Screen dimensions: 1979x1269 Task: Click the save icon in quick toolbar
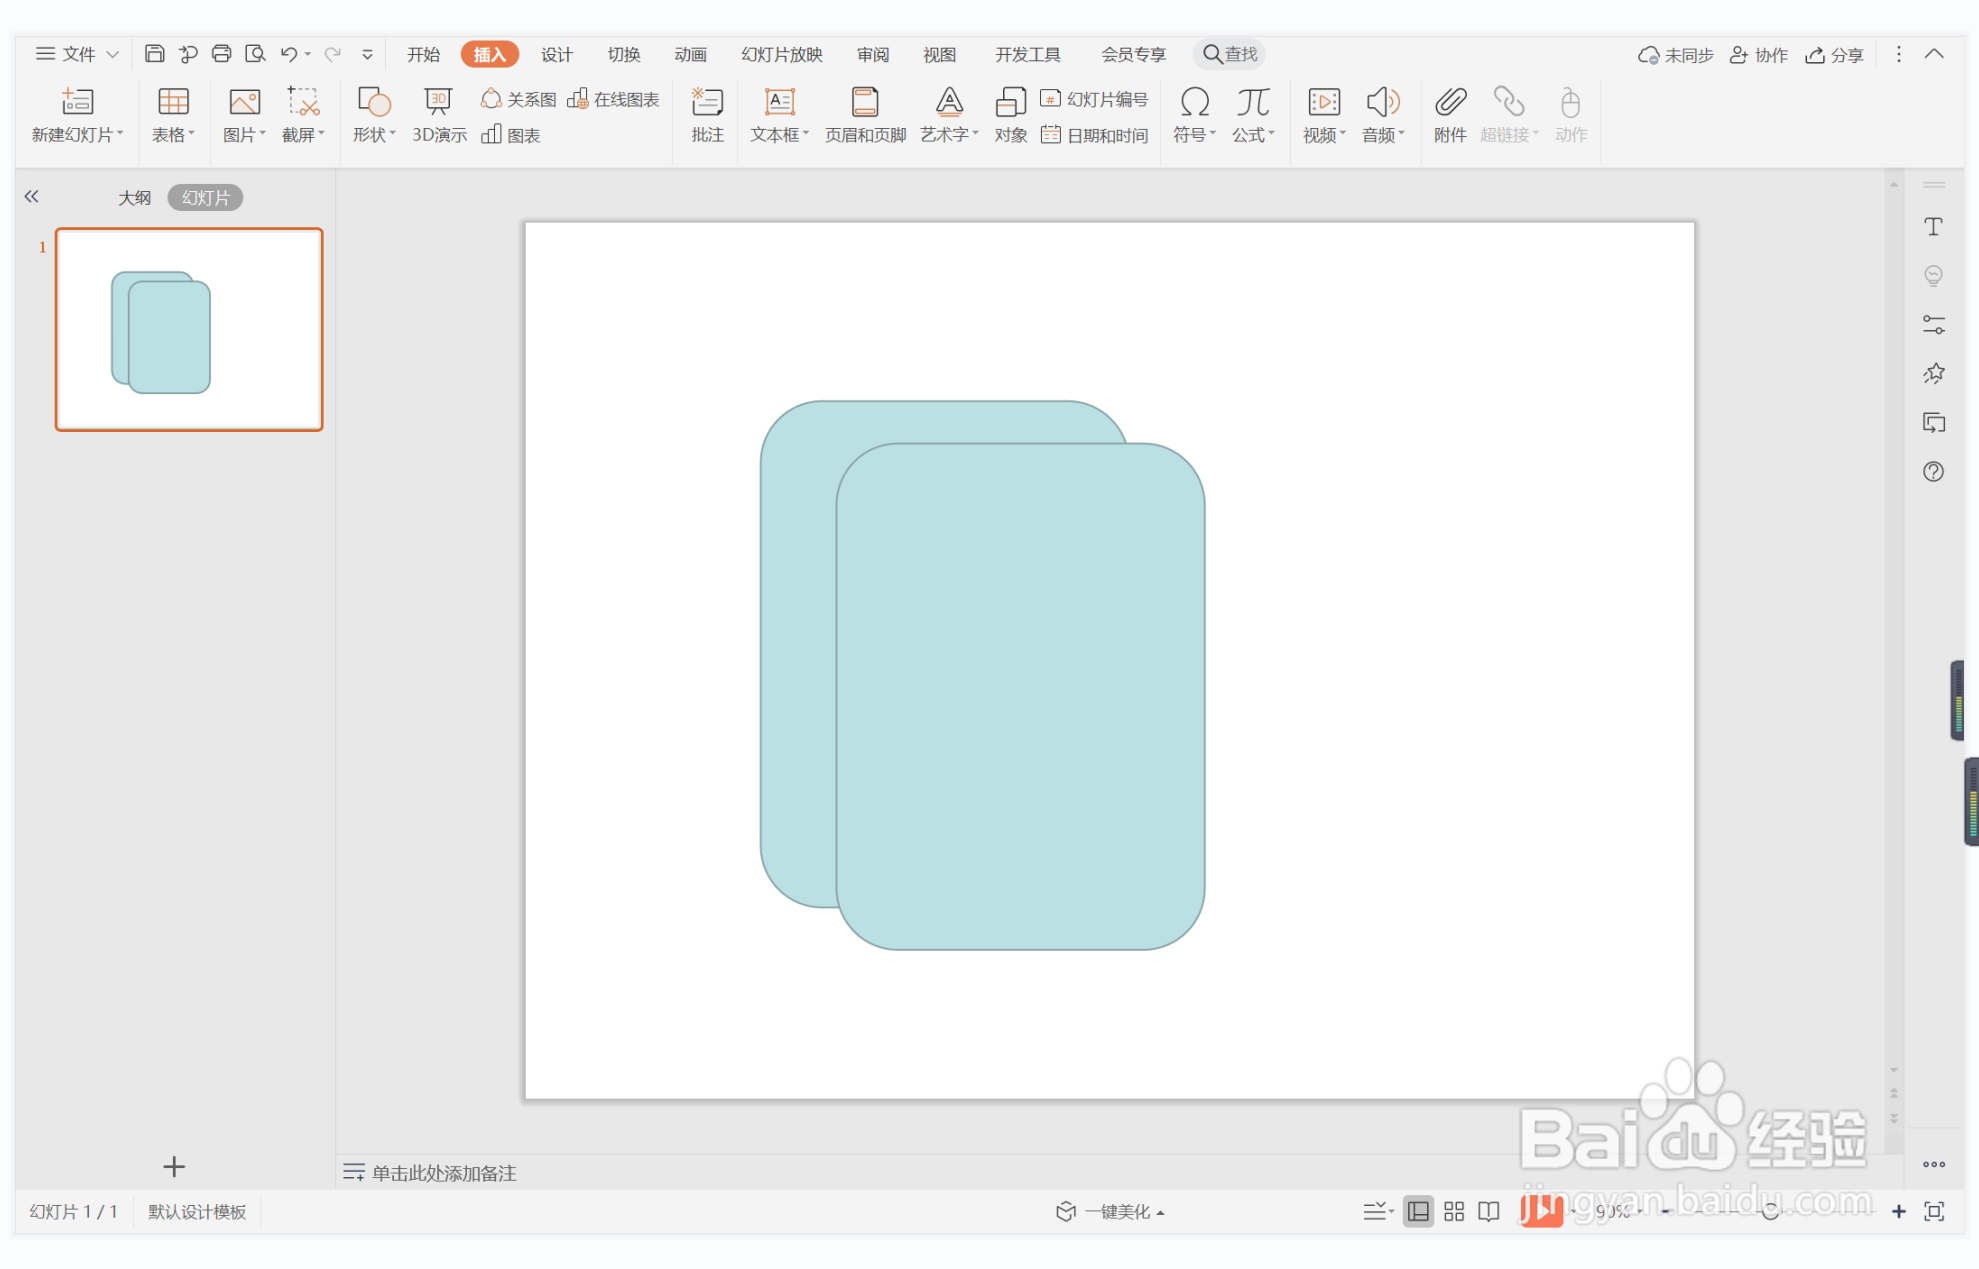pyautogui.click(x=154, y=54)
